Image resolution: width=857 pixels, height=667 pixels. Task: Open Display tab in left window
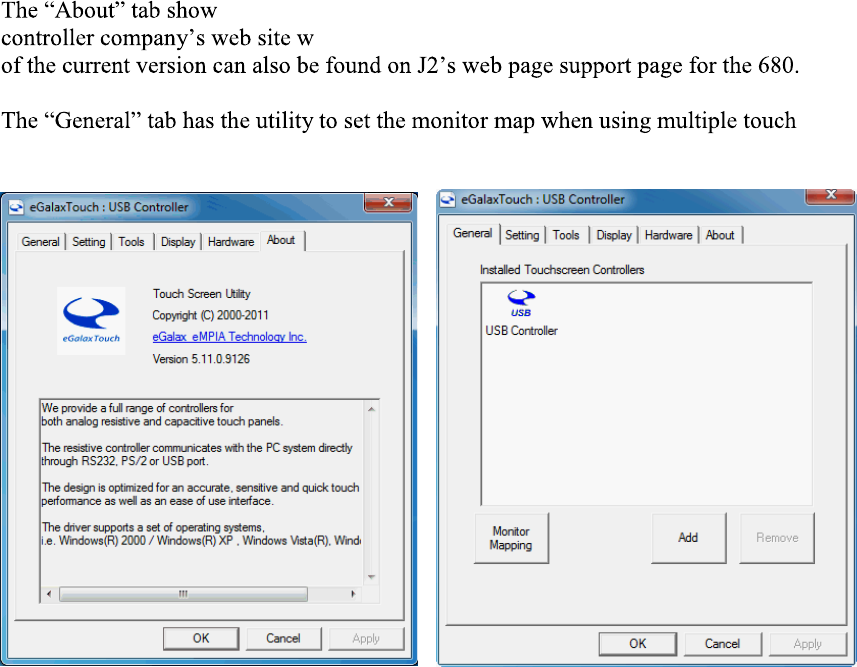point(178,242)
